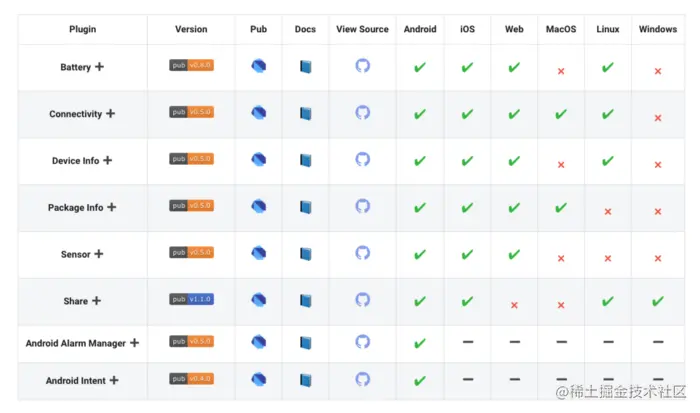Screen dimensions: 700x413
Task: Open the Battery plugin Pub icon
Action: (x=259, y=67)
